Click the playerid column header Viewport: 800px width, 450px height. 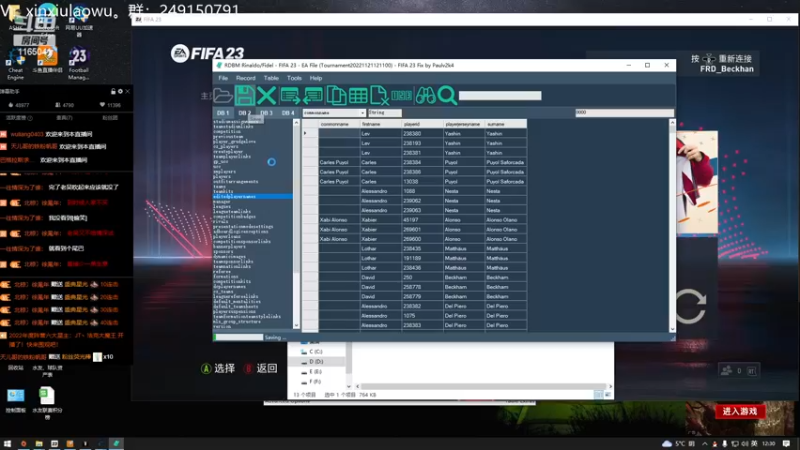(x=422, y=124)
